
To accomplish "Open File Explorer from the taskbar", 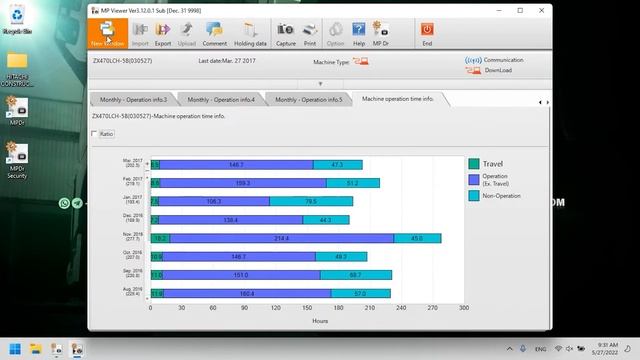I will point(36,349).
